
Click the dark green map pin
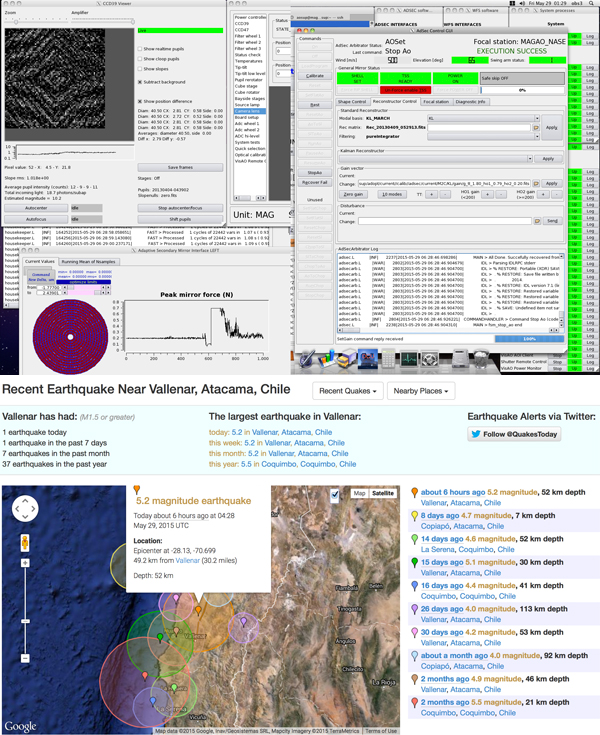click(160, 637)
